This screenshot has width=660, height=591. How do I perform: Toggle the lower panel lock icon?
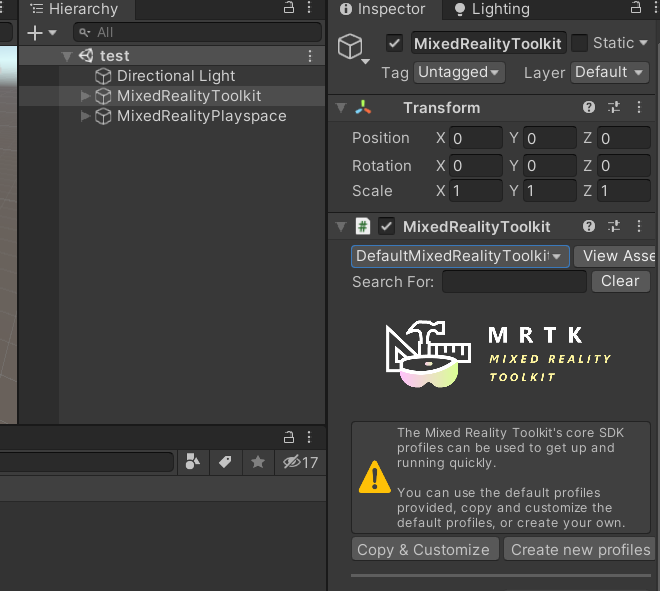[x=289, y=437]
